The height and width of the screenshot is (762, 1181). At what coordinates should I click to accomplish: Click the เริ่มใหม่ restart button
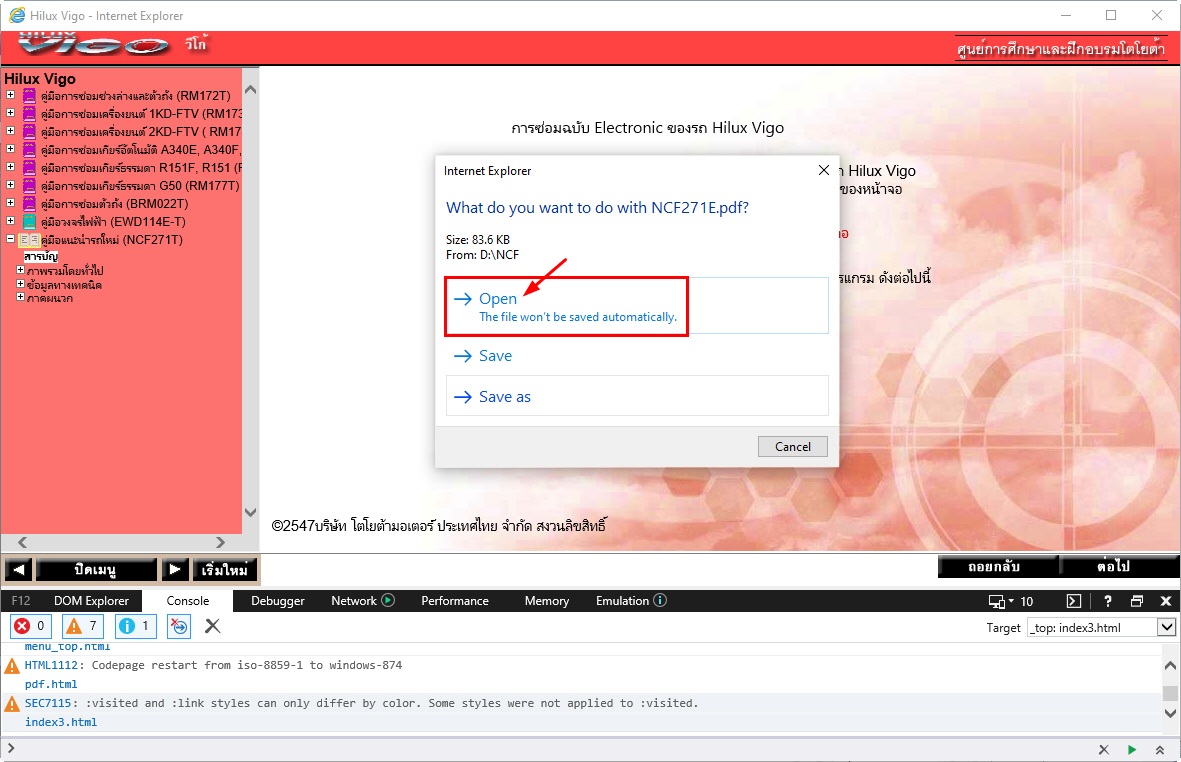coord(224,569)
